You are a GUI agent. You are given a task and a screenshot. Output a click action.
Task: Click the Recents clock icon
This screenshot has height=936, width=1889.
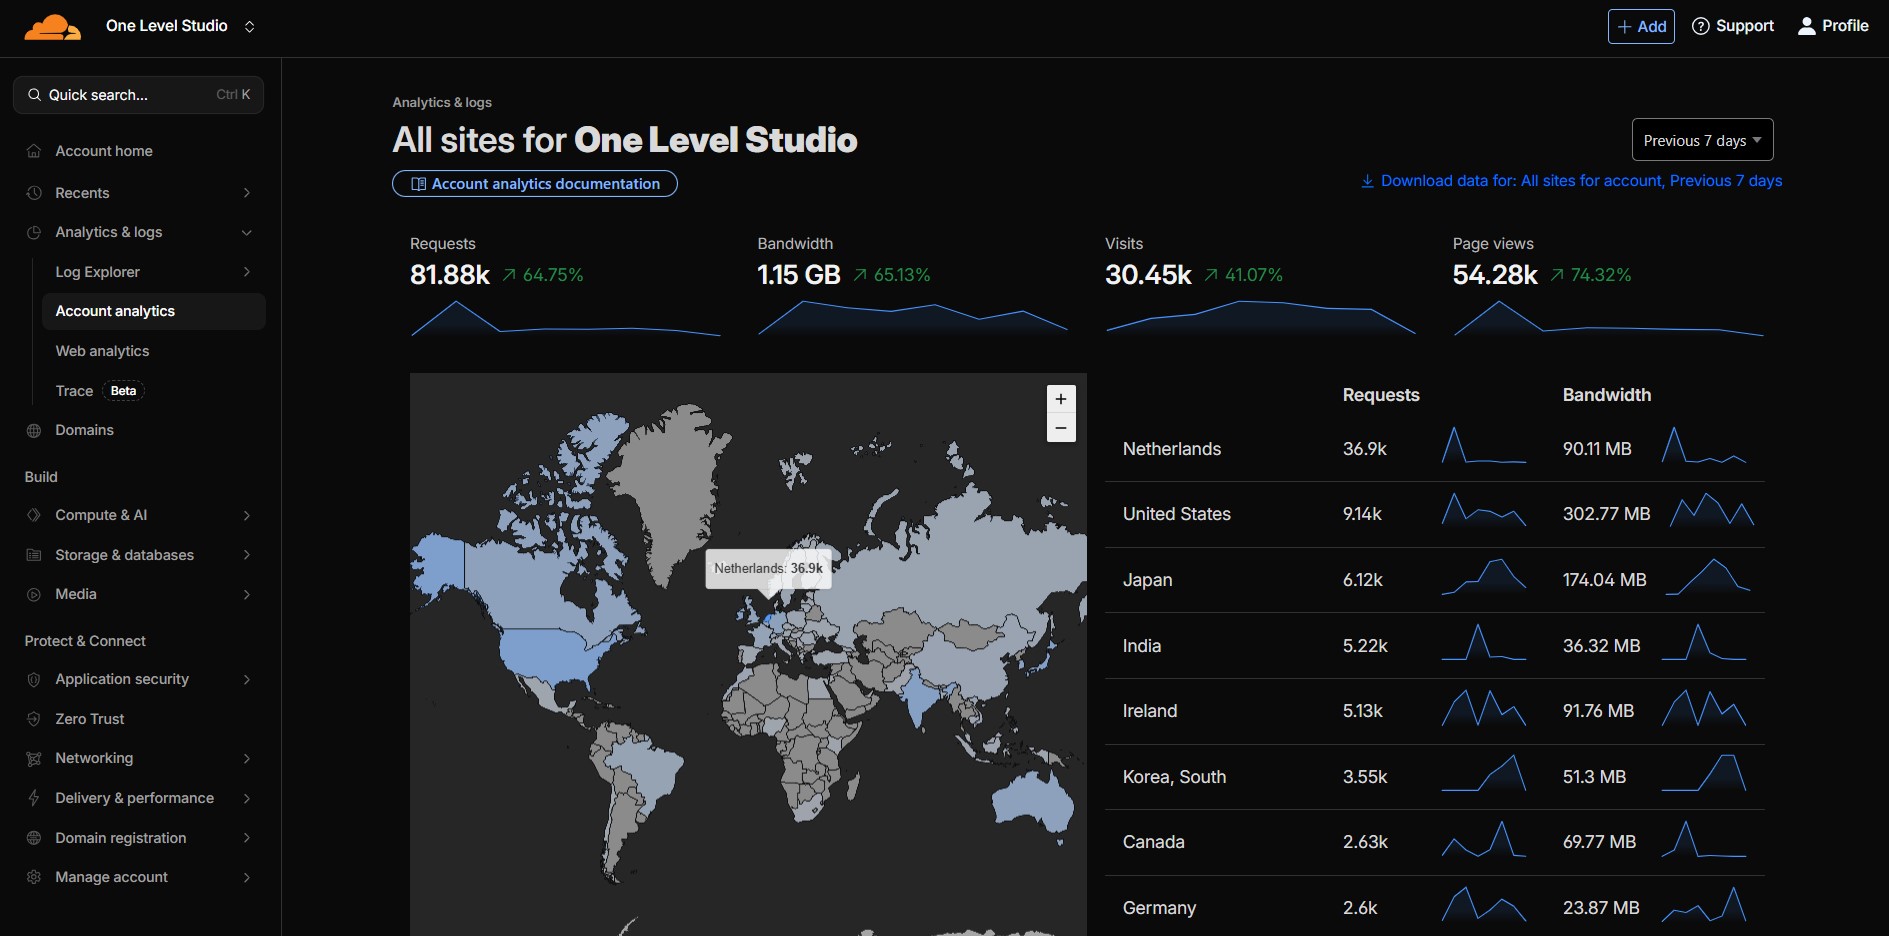point(34,193)
